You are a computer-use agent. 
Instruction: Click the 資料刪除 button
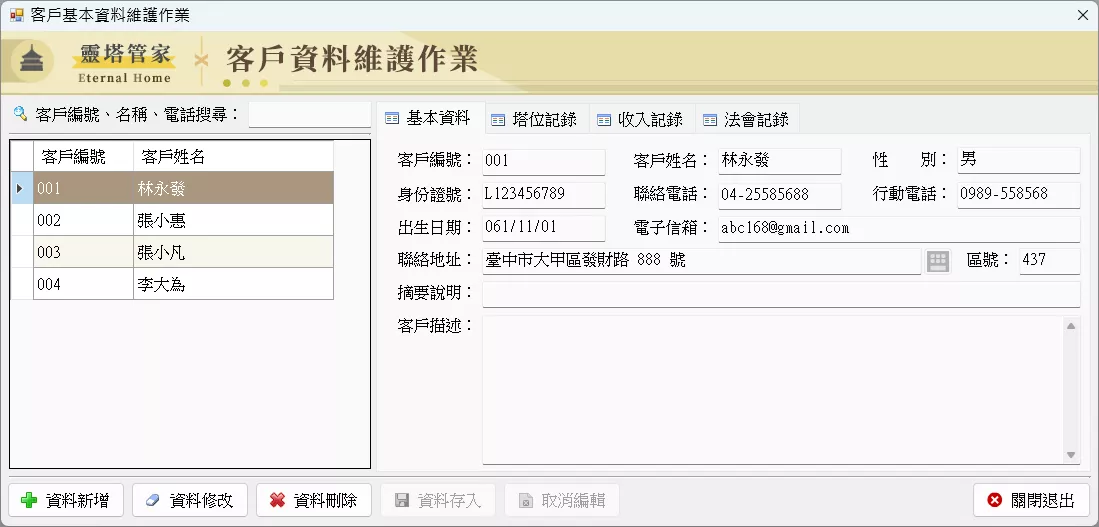click(x=314, y=500)
